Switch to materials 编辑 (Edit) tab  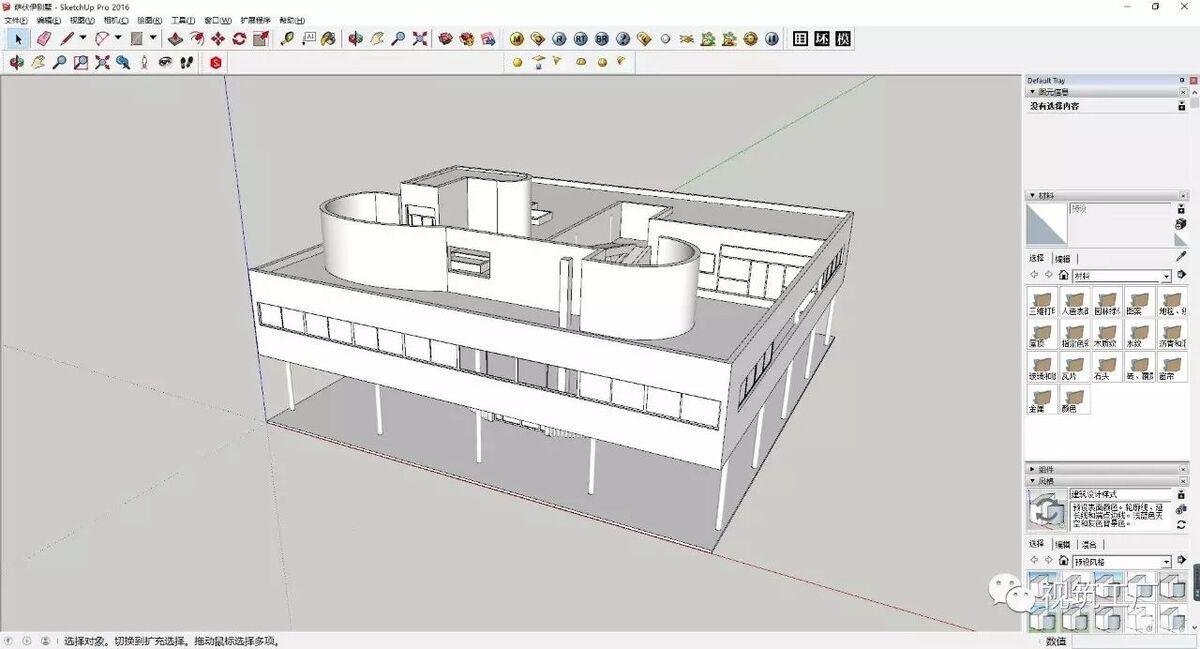point(1062,258)
